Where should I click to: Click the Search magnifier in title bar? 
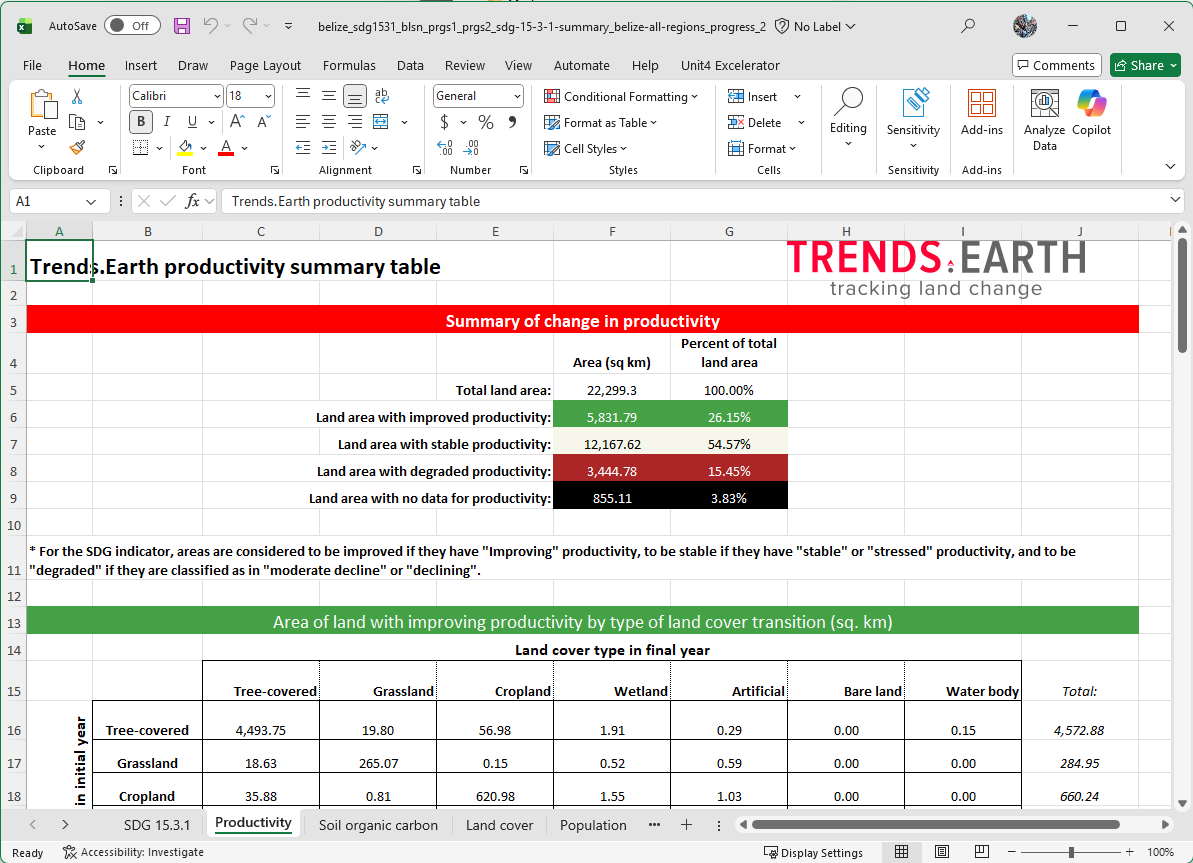coord(968,26)
